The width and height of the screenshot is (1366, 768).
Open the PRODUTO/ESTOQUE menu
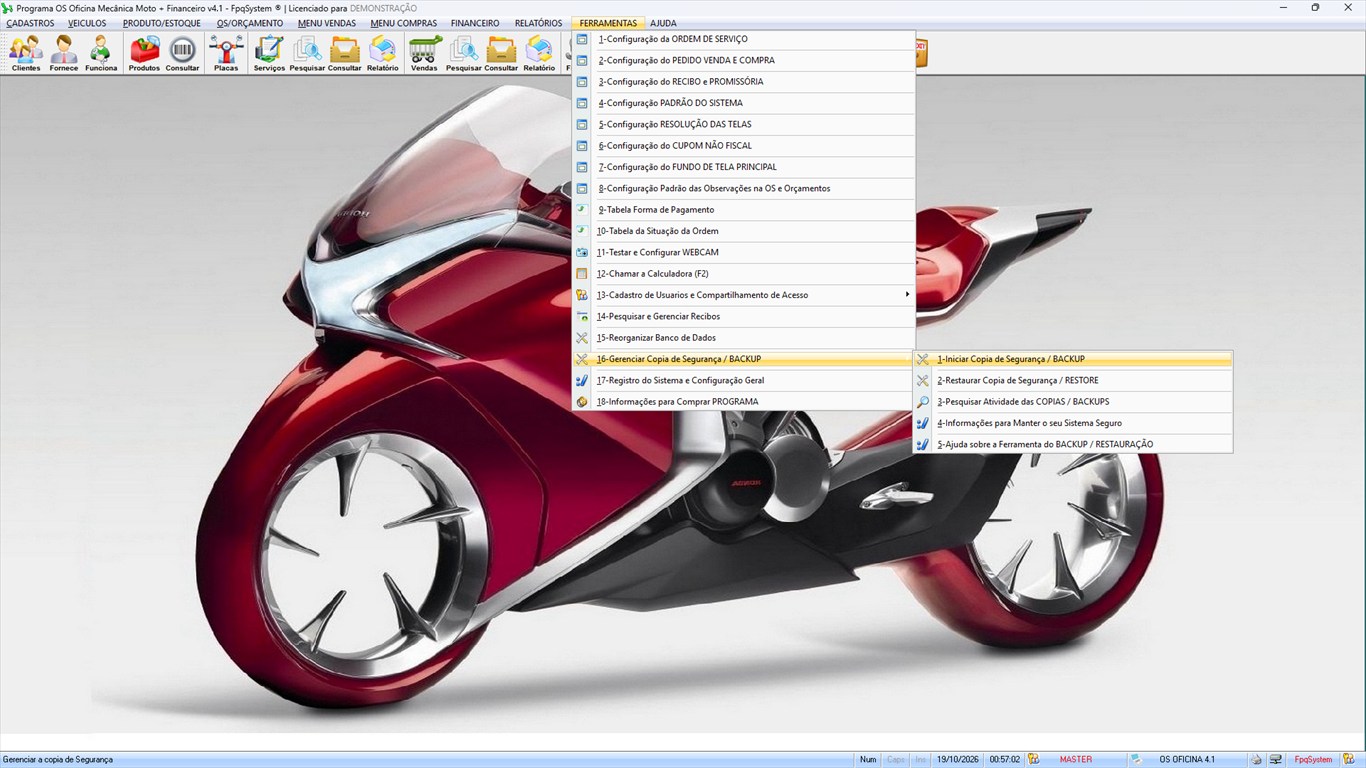pos(162,23)
